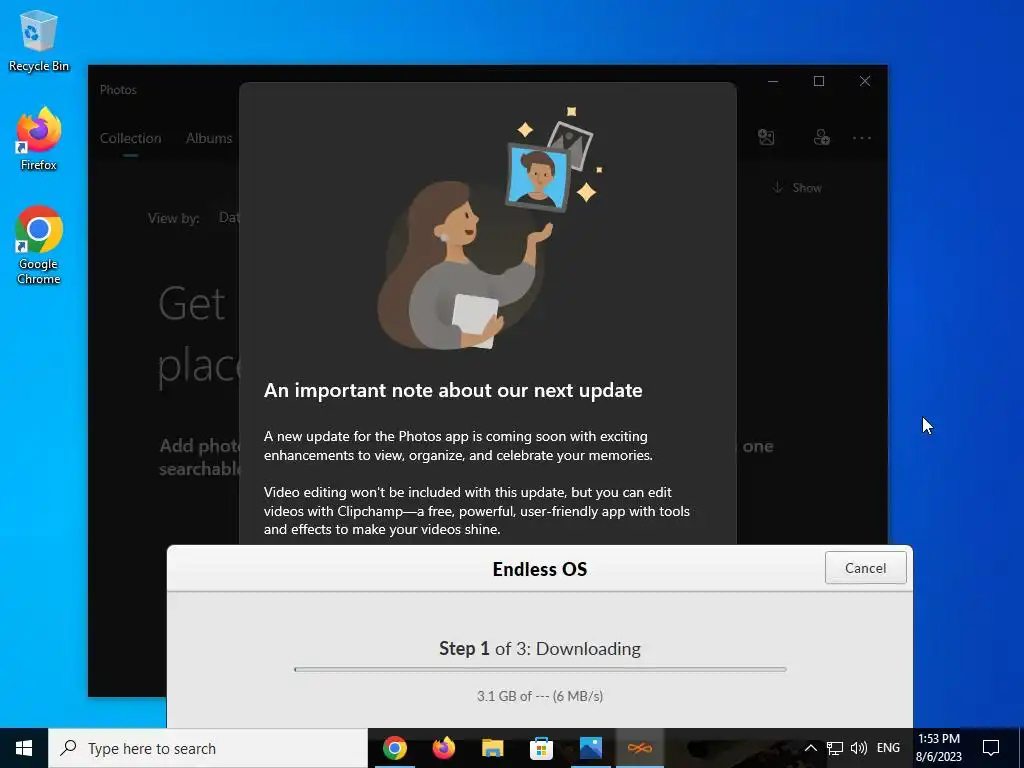
Task: Switch to Collection tab in Photos
Action: coord(131,138)
